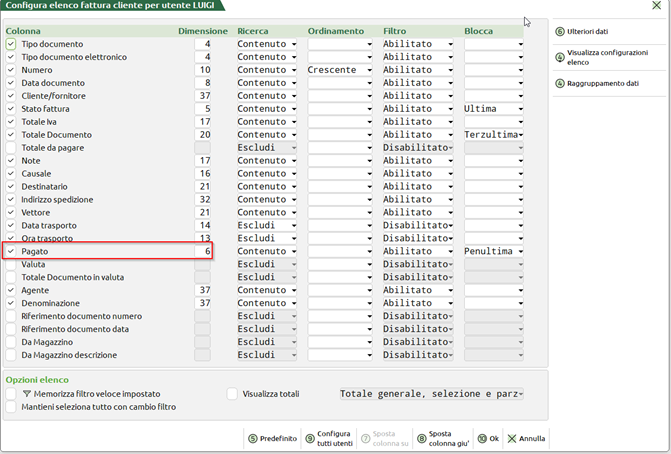Open Visualizza configurazioni elenco
This screenshot has width=671, height=454.
pyautogui.click(x=560, y=57)
